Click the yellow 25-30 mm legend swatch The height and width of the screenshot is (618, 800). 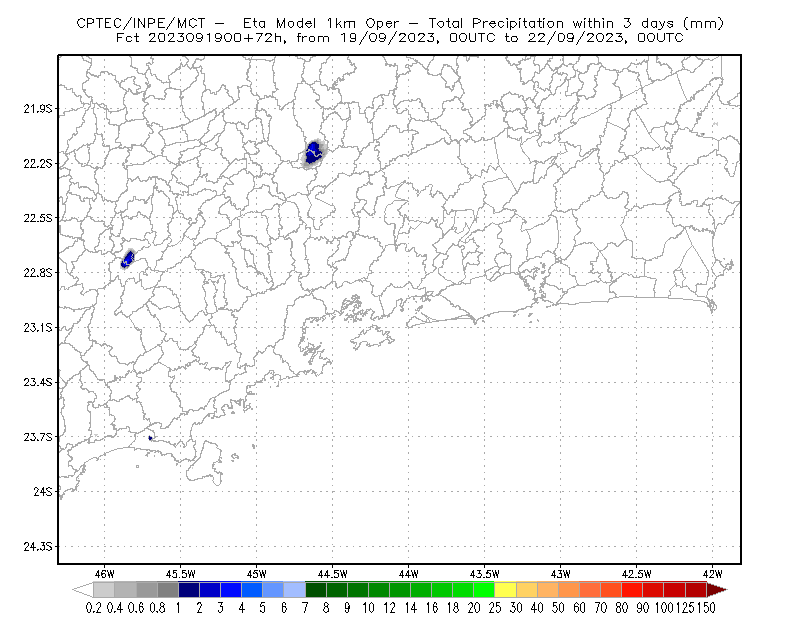(x=505, y=590)
